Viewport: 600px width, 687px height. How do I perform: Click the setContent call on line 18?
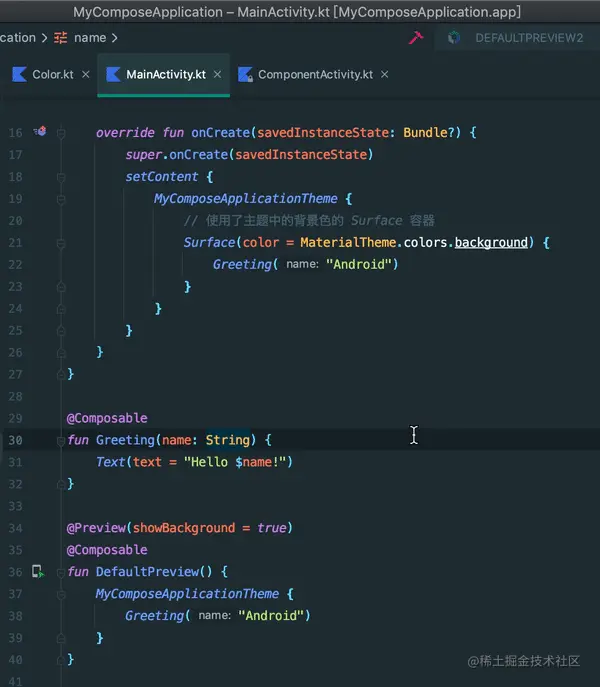tap(162, 177)
